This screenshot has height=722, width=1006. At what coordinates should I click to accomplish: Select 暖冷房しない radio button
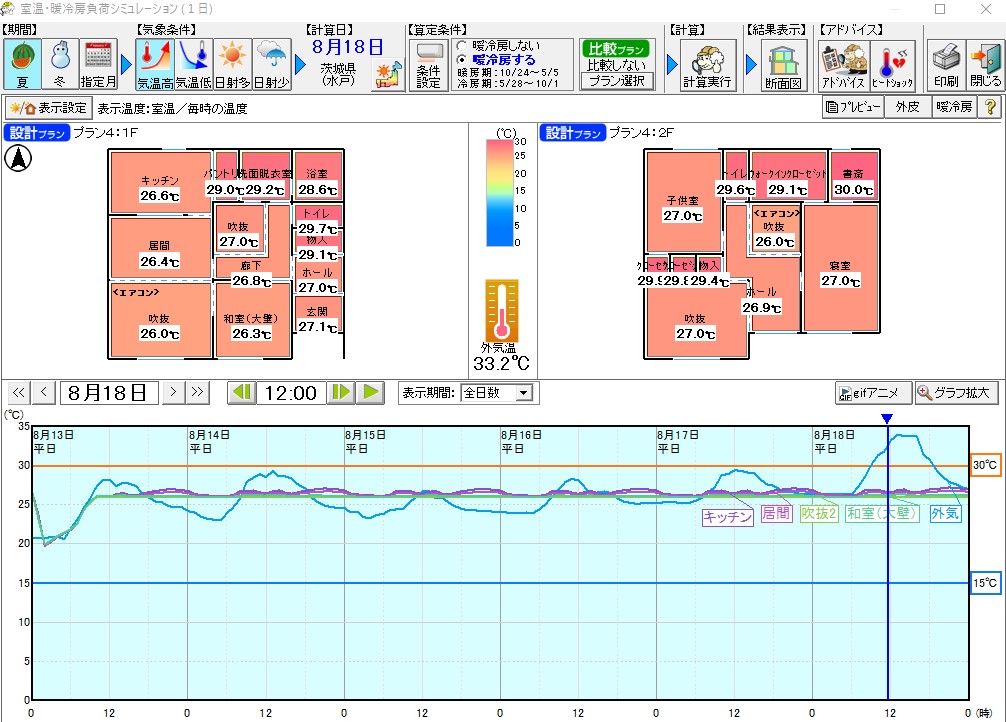click(x=461, y=46)
